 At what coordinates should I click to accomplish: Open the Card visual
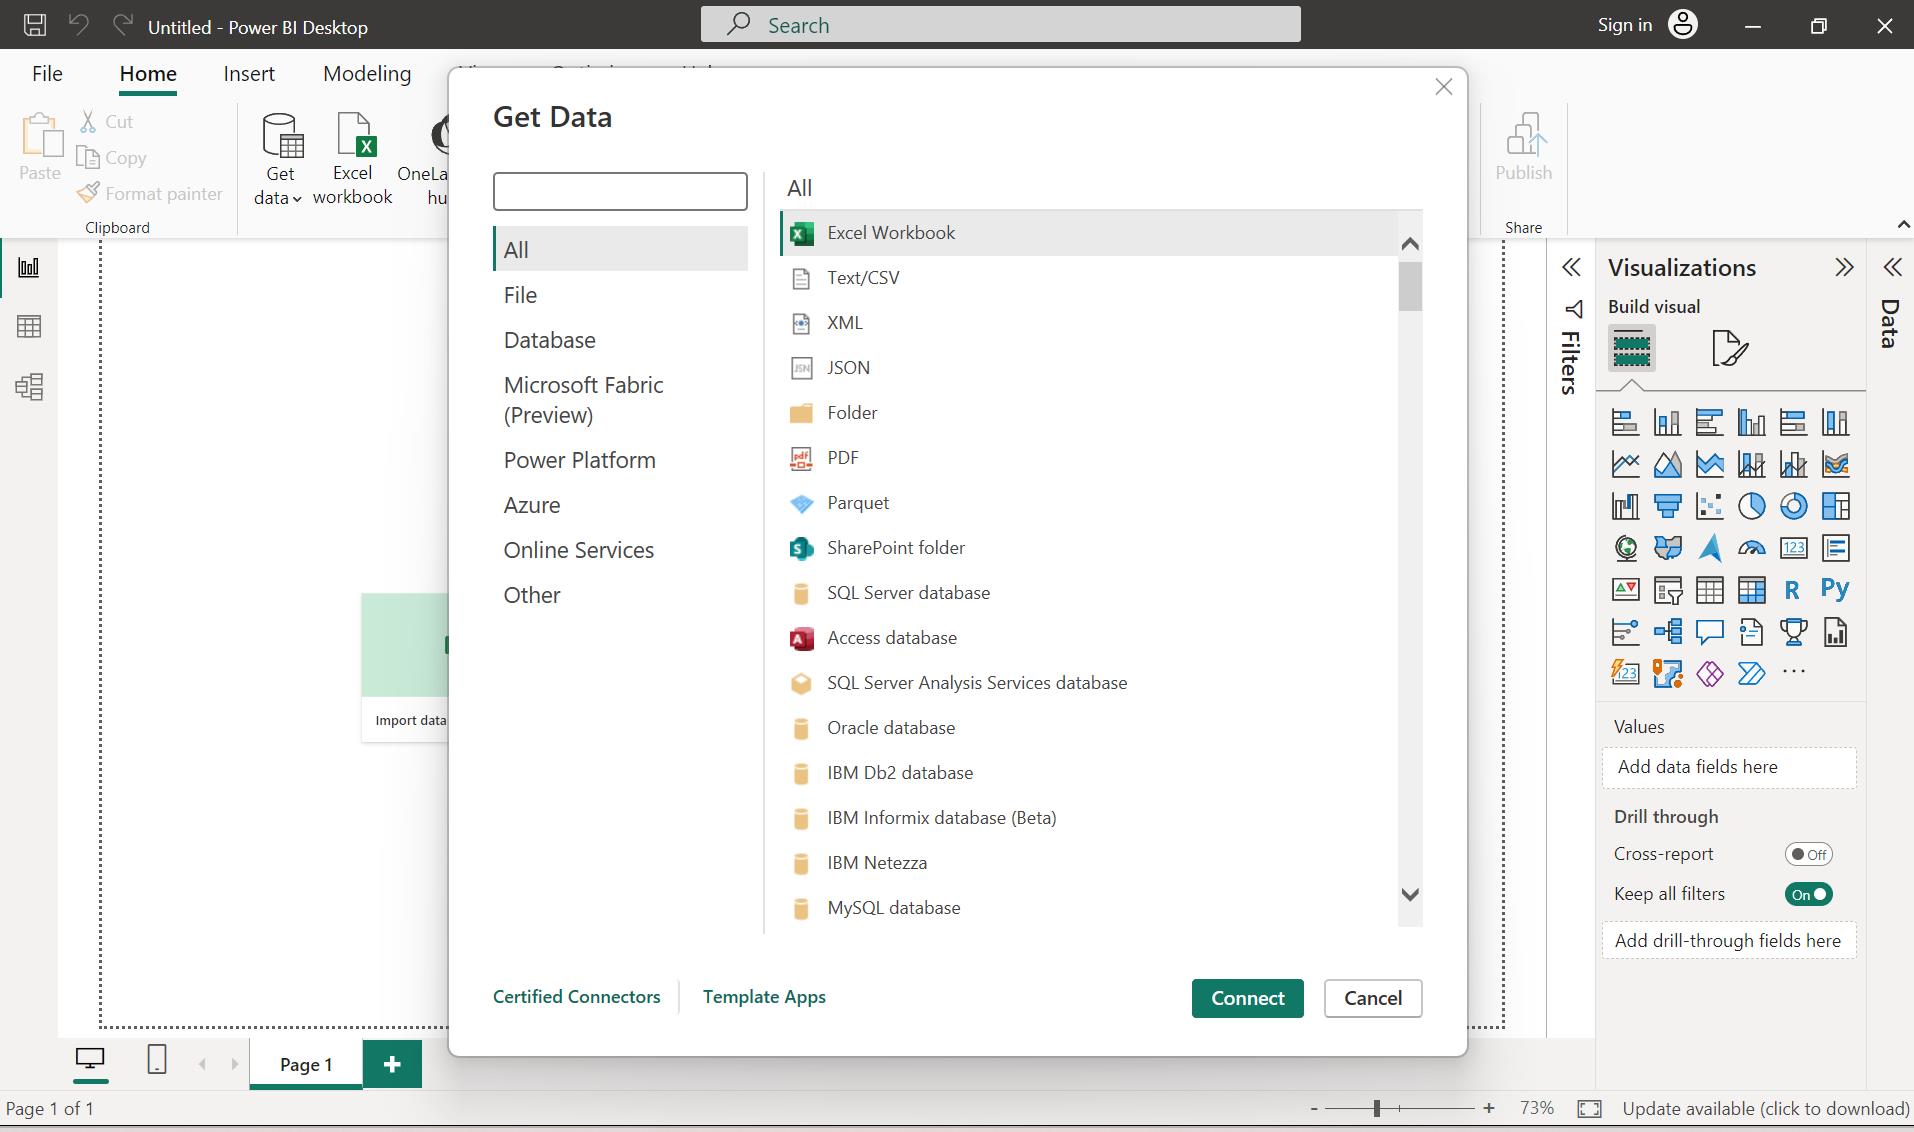click(x=1795, y=548)
